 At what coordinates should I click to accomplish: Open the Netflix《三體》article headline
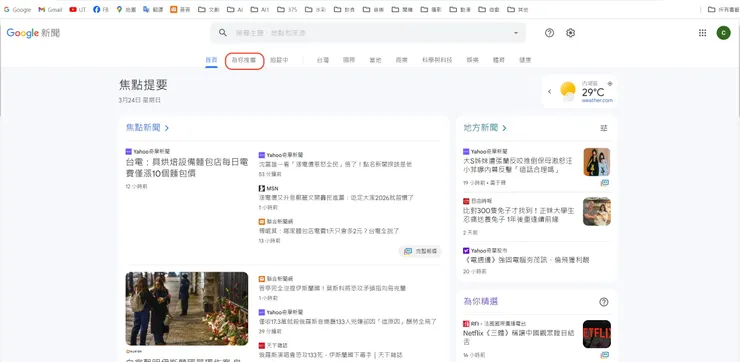point(519,337)
